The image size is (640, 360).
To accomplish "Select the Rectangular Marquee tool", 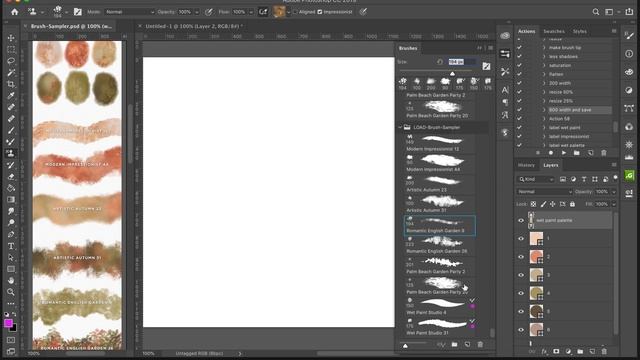I will [11, 49].
